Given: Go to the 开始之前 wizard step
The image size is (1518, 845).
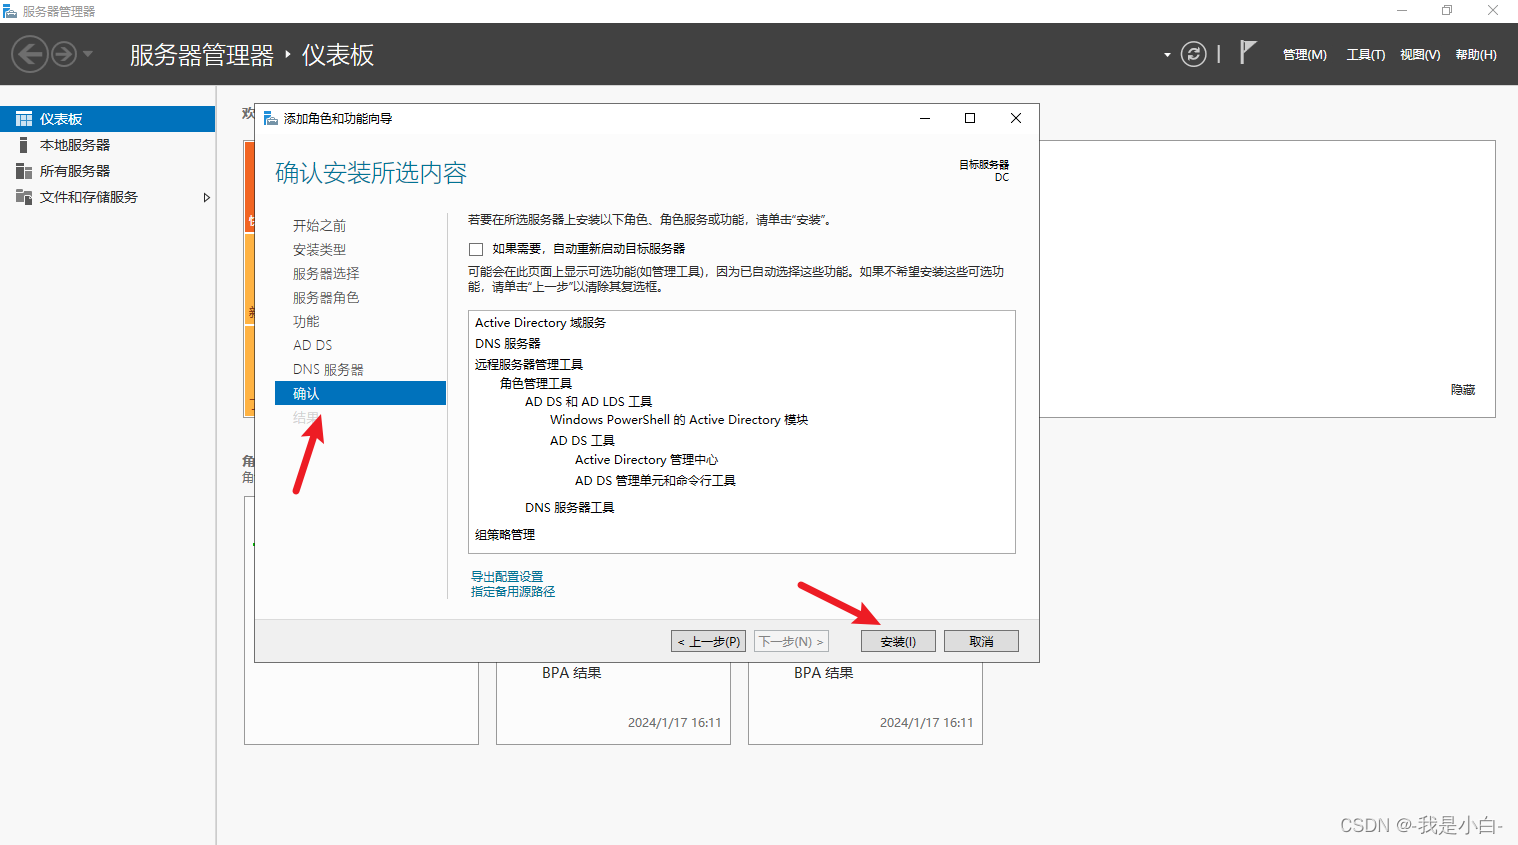Looking at the screenshot, I should point(319,226).
